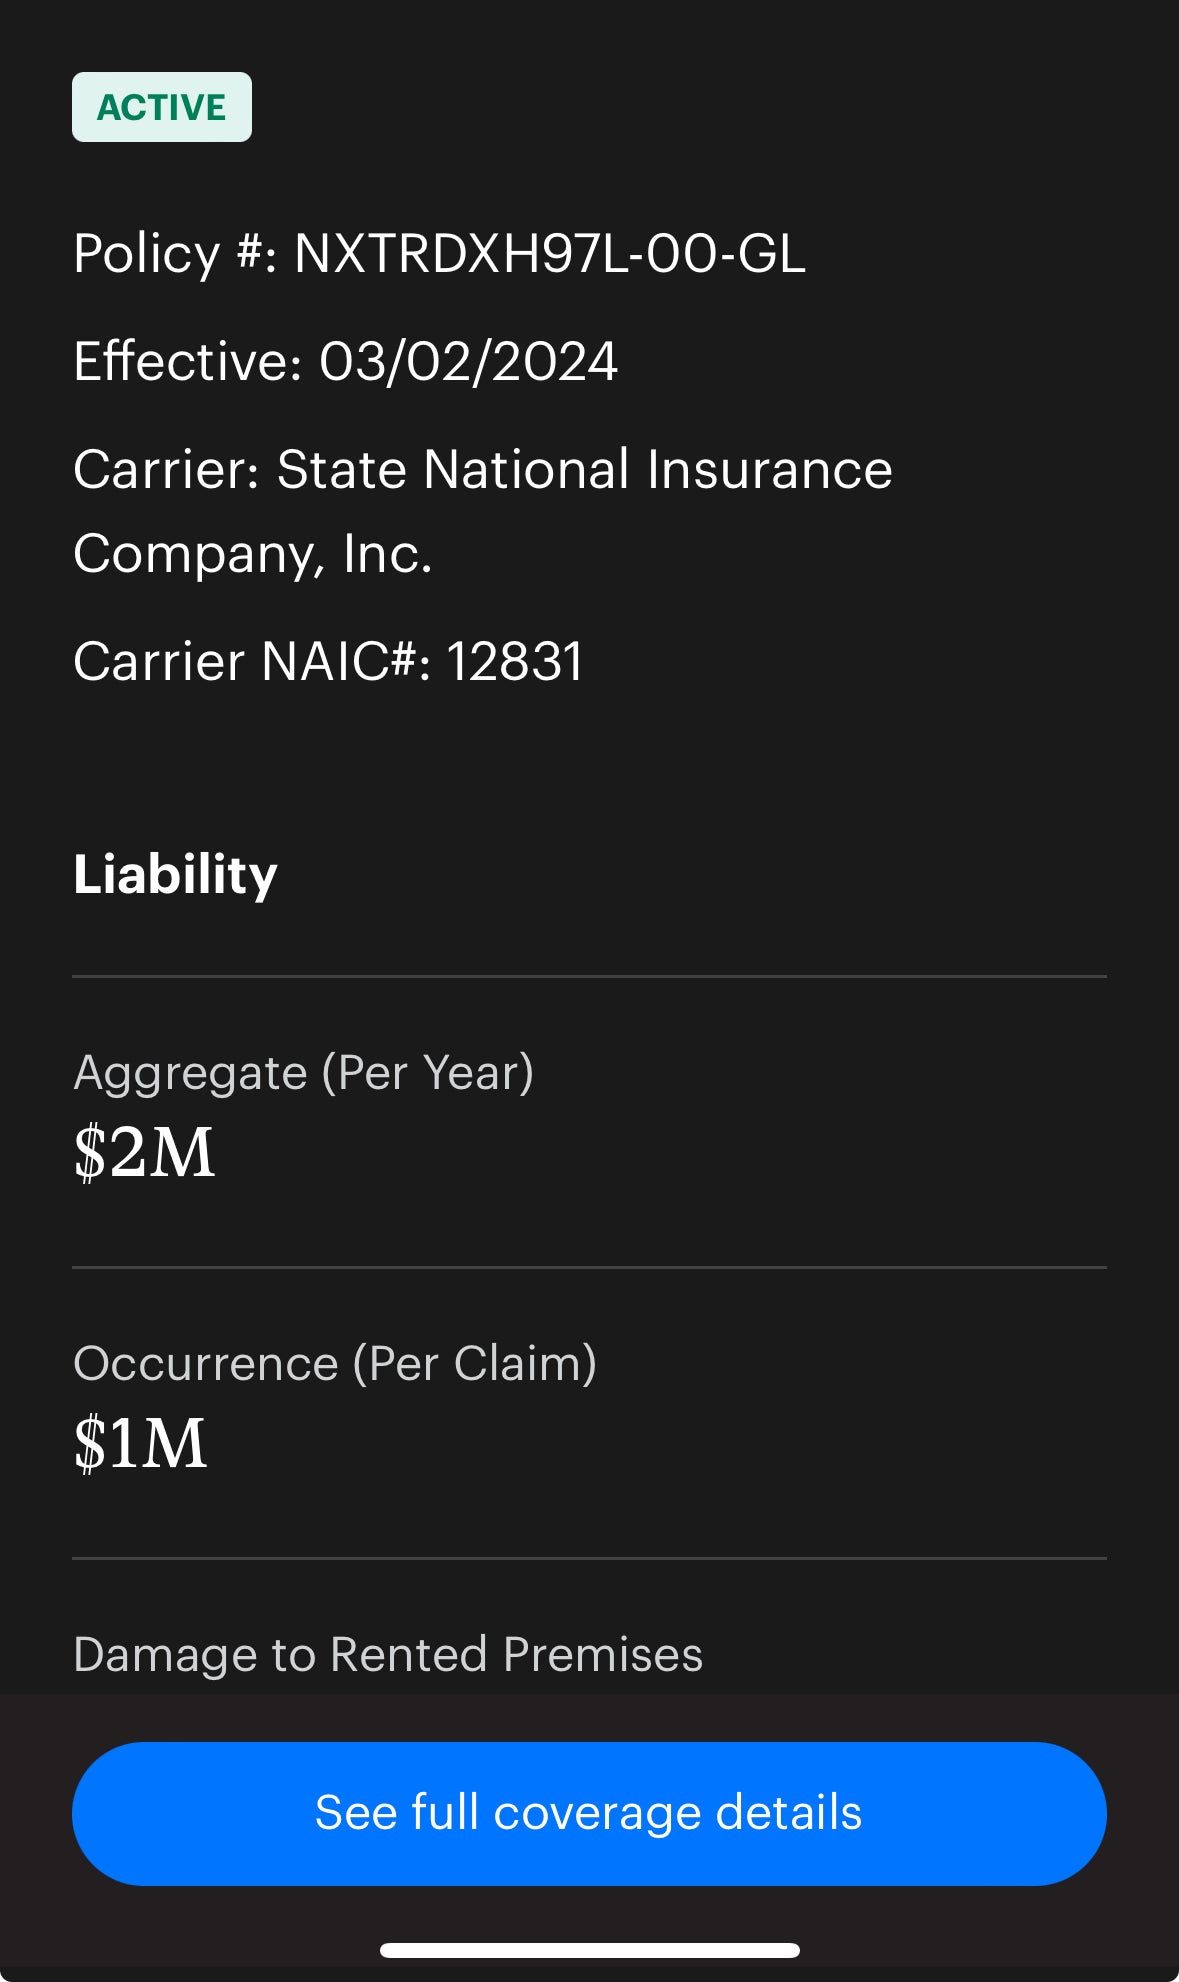The width and height of the screenshot is (1179, 1982).
Task: Click the "Policy #:" label
Action: click(175, 254)
